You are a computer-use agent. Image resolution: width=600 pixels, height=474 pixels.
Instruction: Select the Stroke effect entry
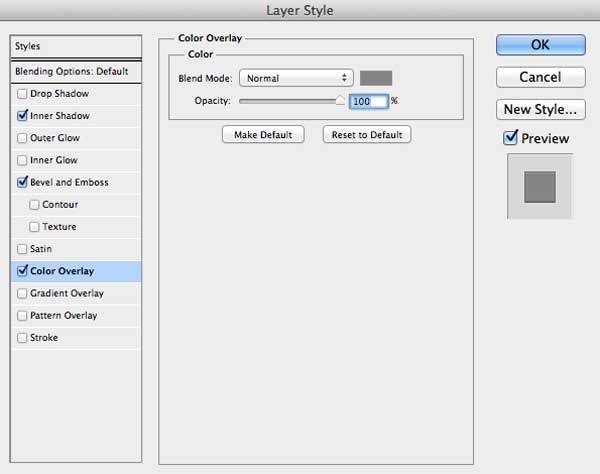coord(76,338)
